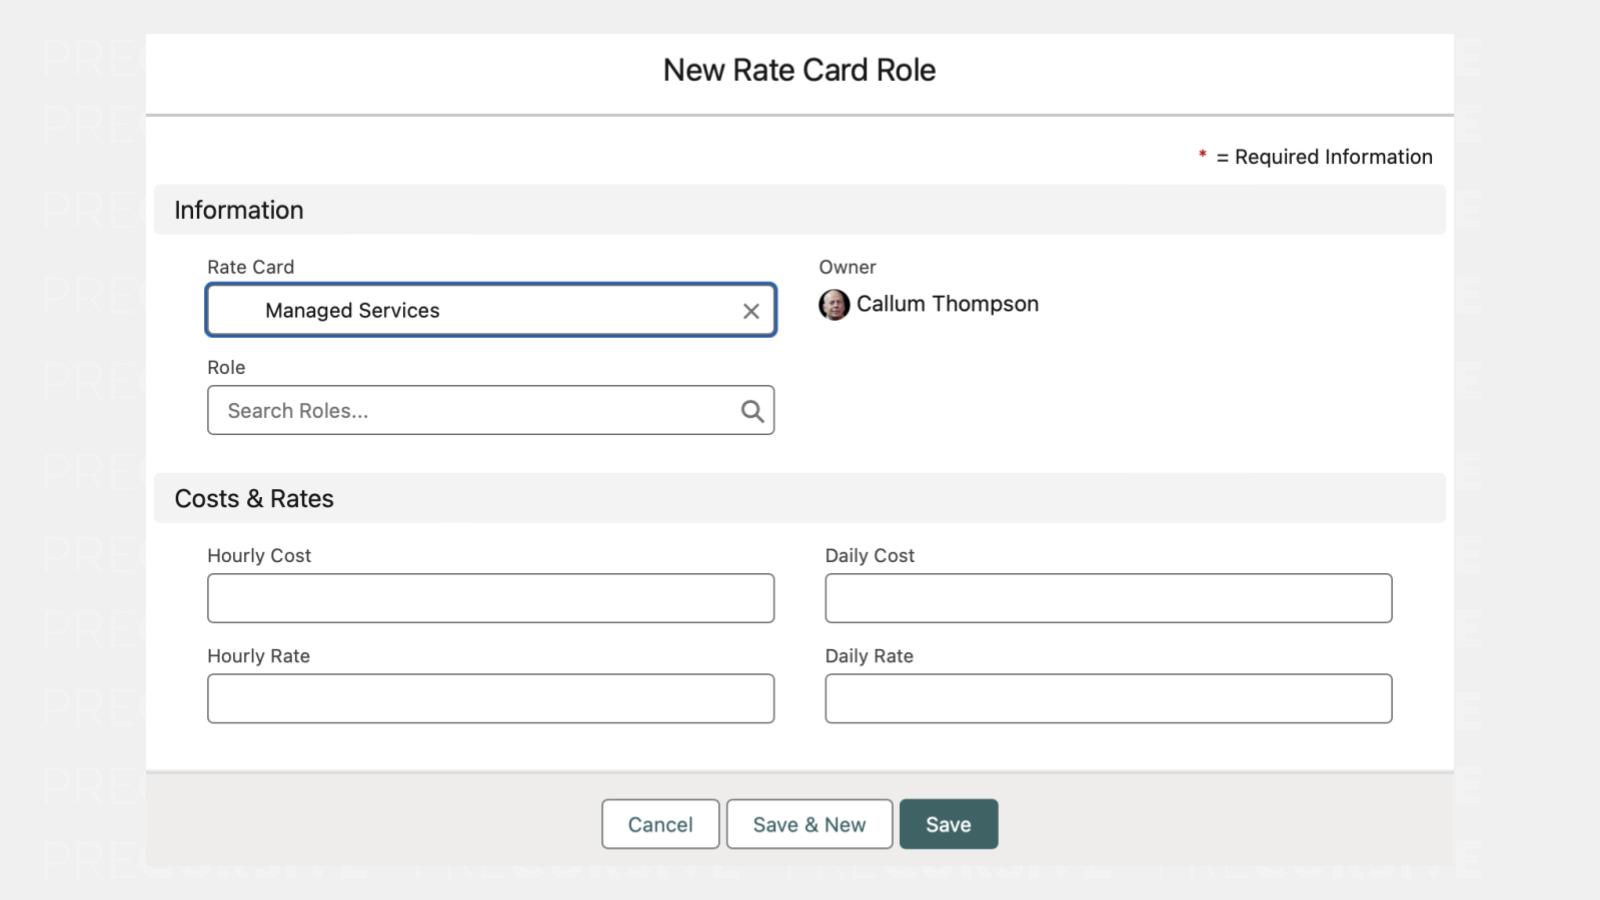Click the Owner field label
The width and height of the screenshot is (1600, 900).
click(x=847, y=267)
